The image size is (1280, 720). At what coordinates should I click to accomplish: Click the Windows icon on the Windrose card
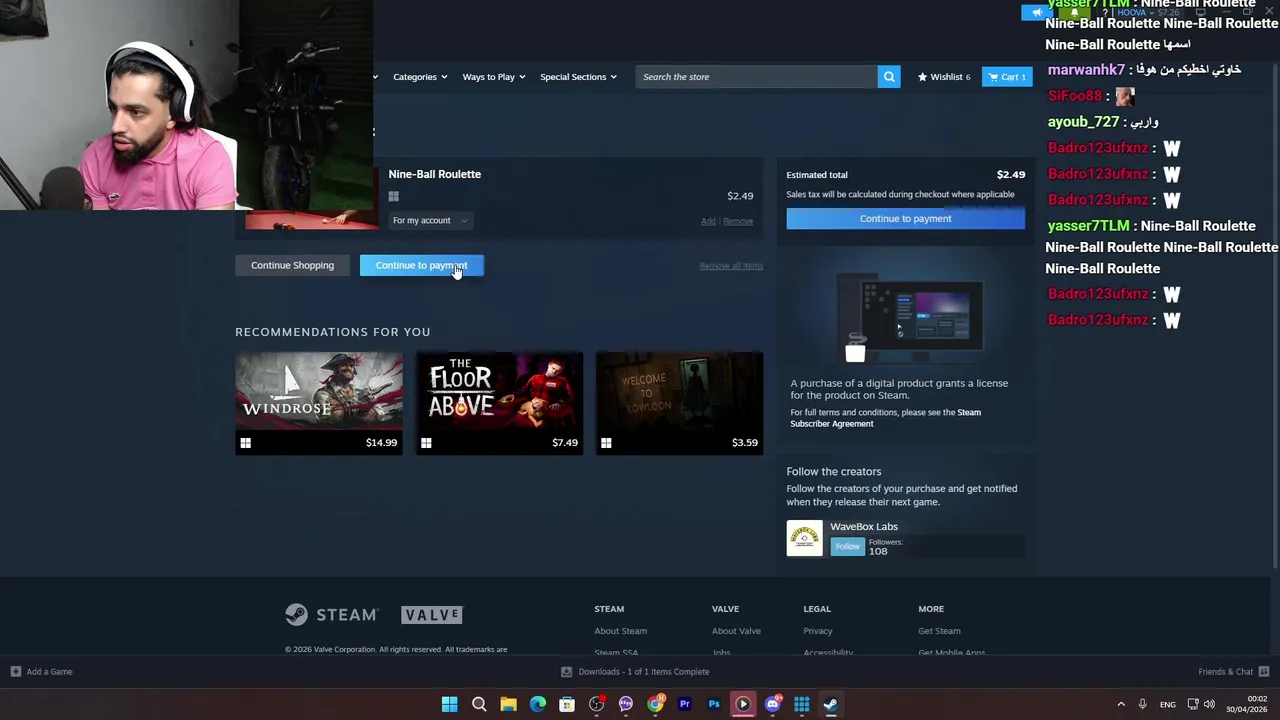pos(246,443)
